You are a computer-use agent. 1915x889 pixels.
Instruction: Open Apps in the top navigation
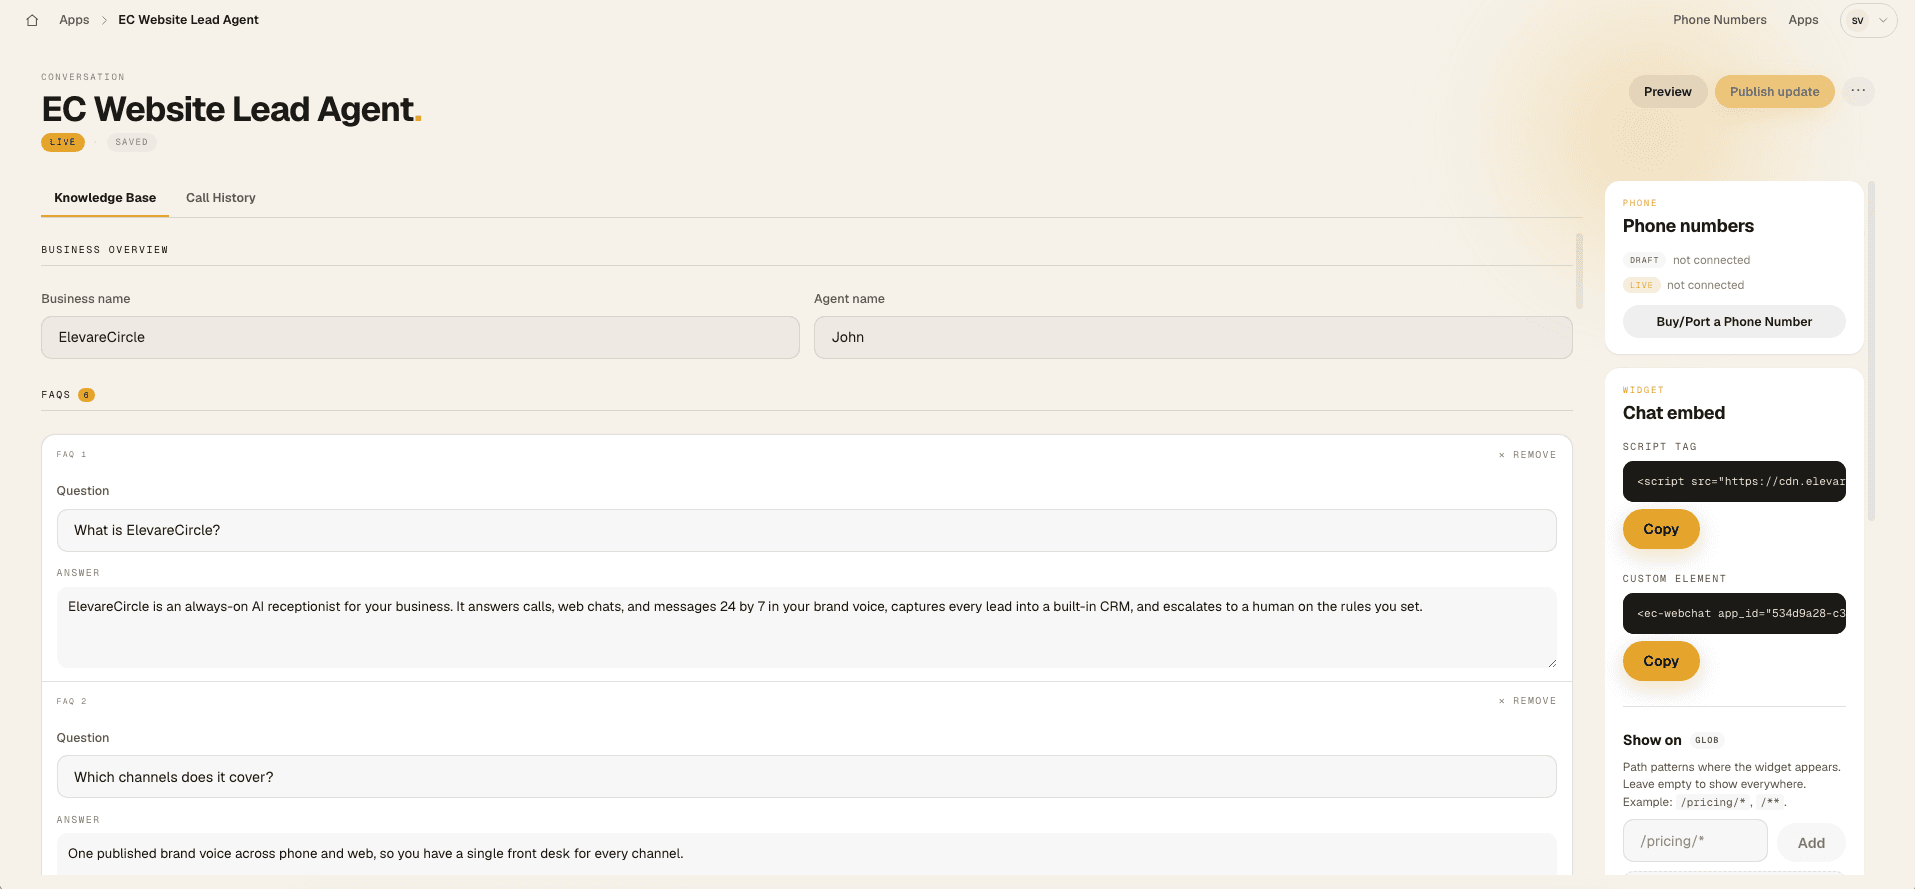[1803, 20]
